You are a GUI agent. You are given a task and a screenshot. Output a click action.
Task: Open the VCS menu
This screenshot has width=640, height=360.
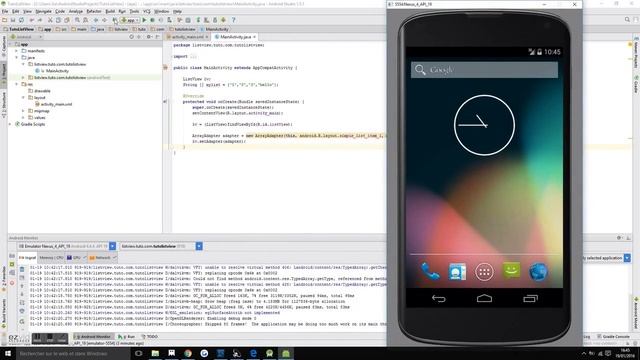(147, 11)
